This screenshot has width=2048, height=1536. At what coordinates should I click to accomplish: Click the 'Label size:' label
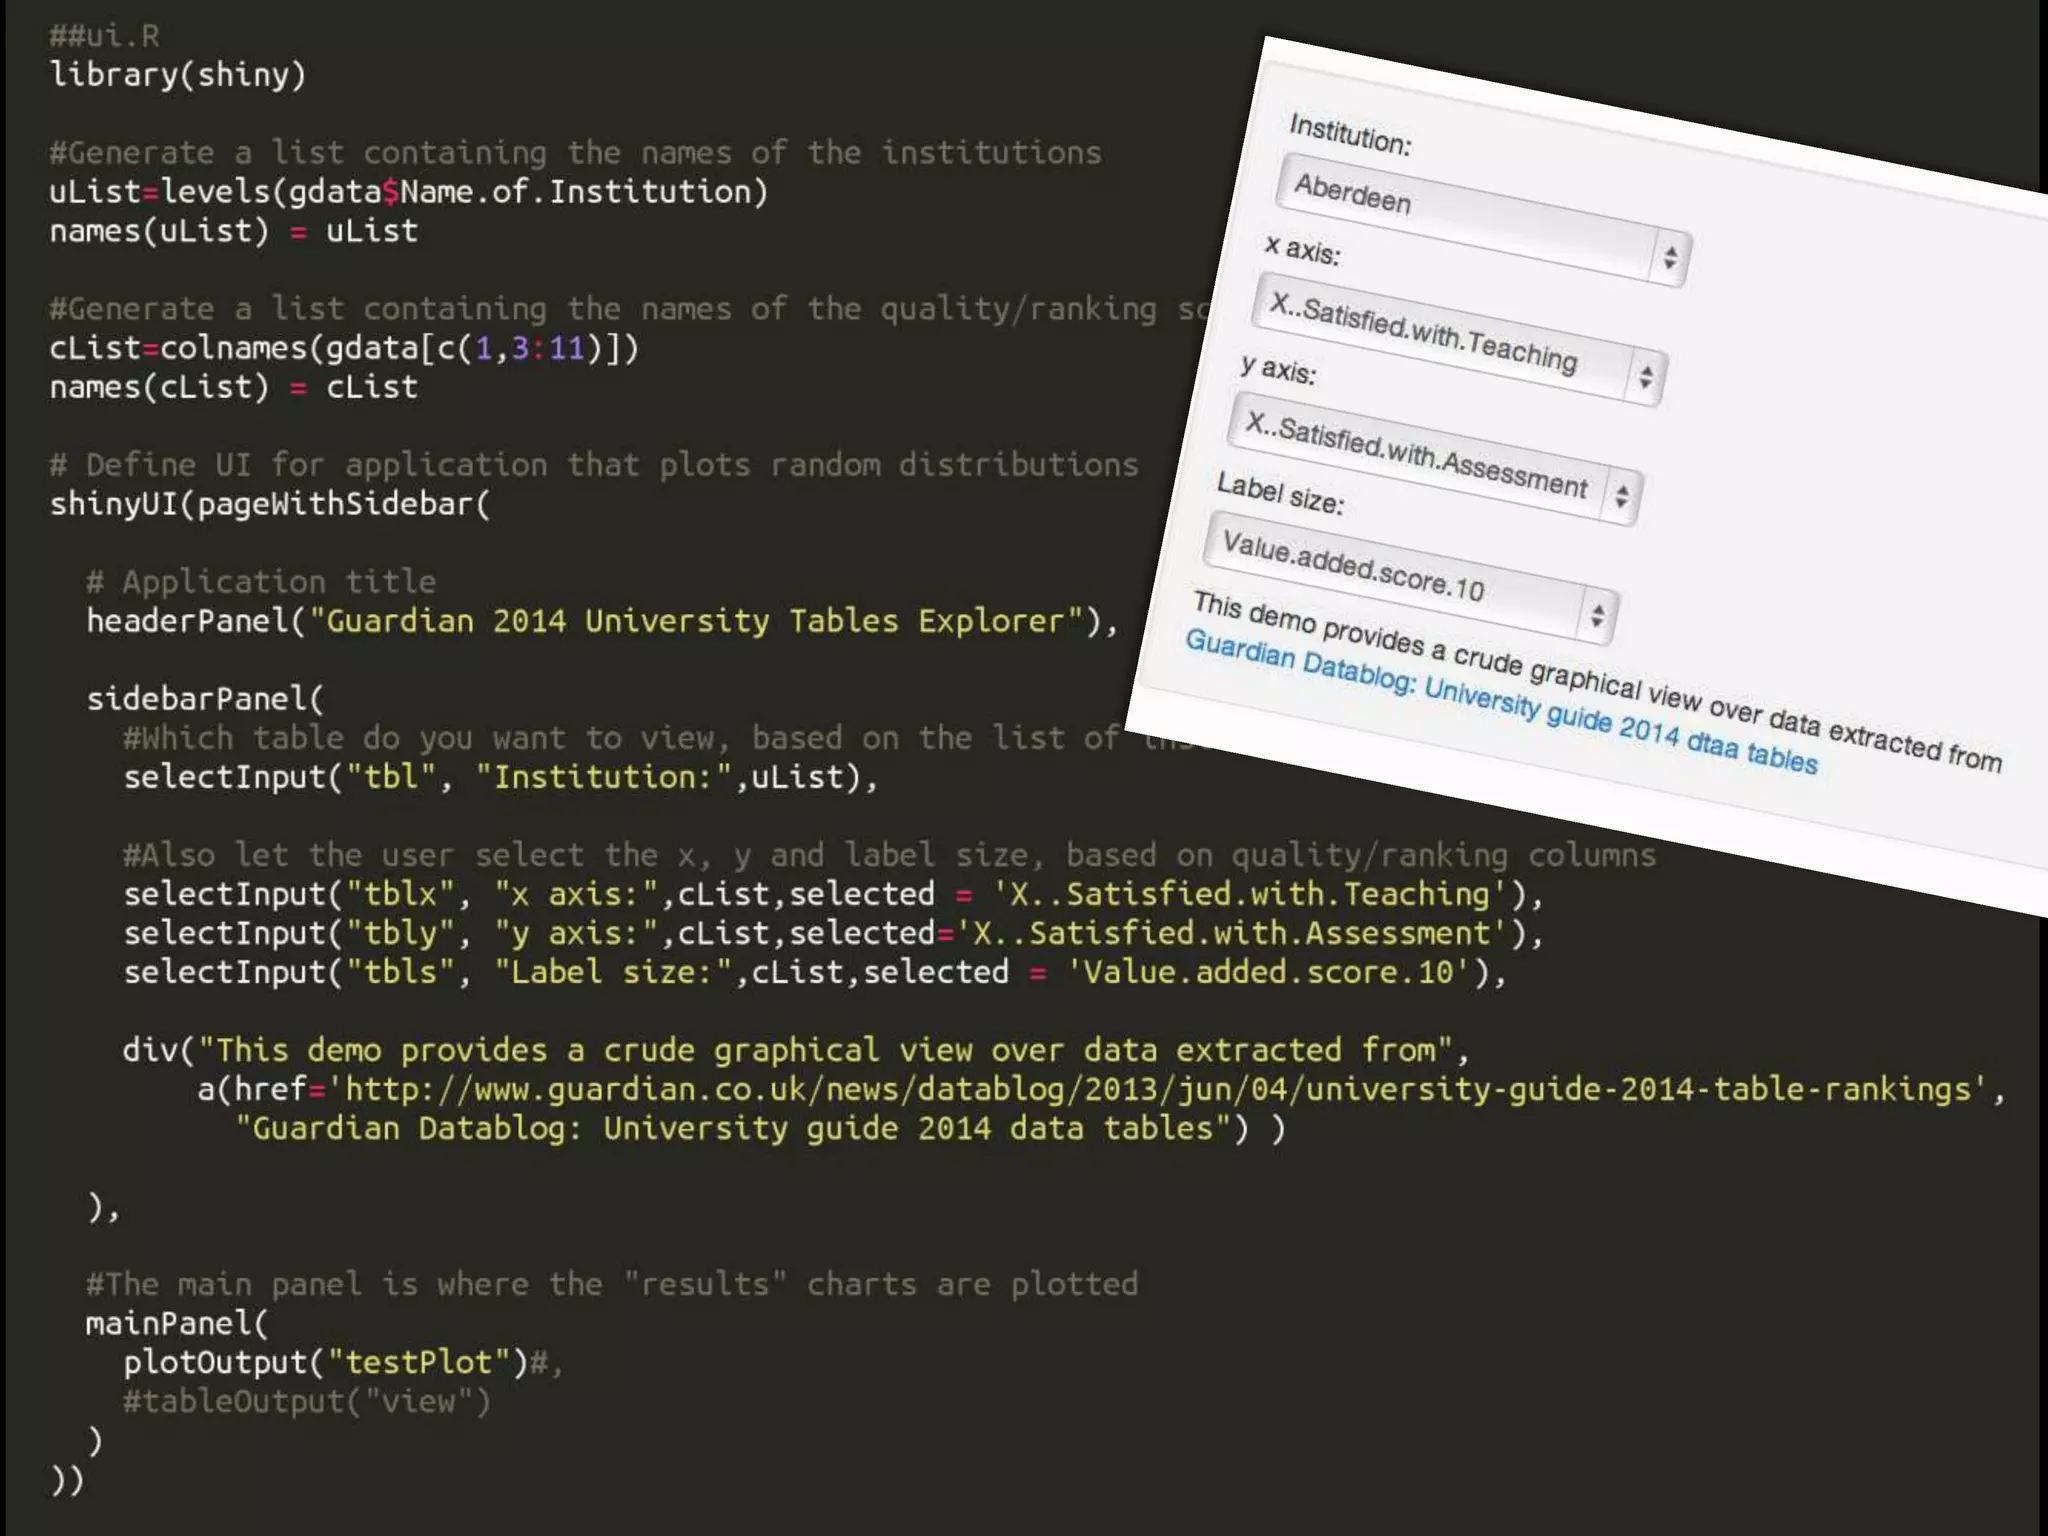1280,493
